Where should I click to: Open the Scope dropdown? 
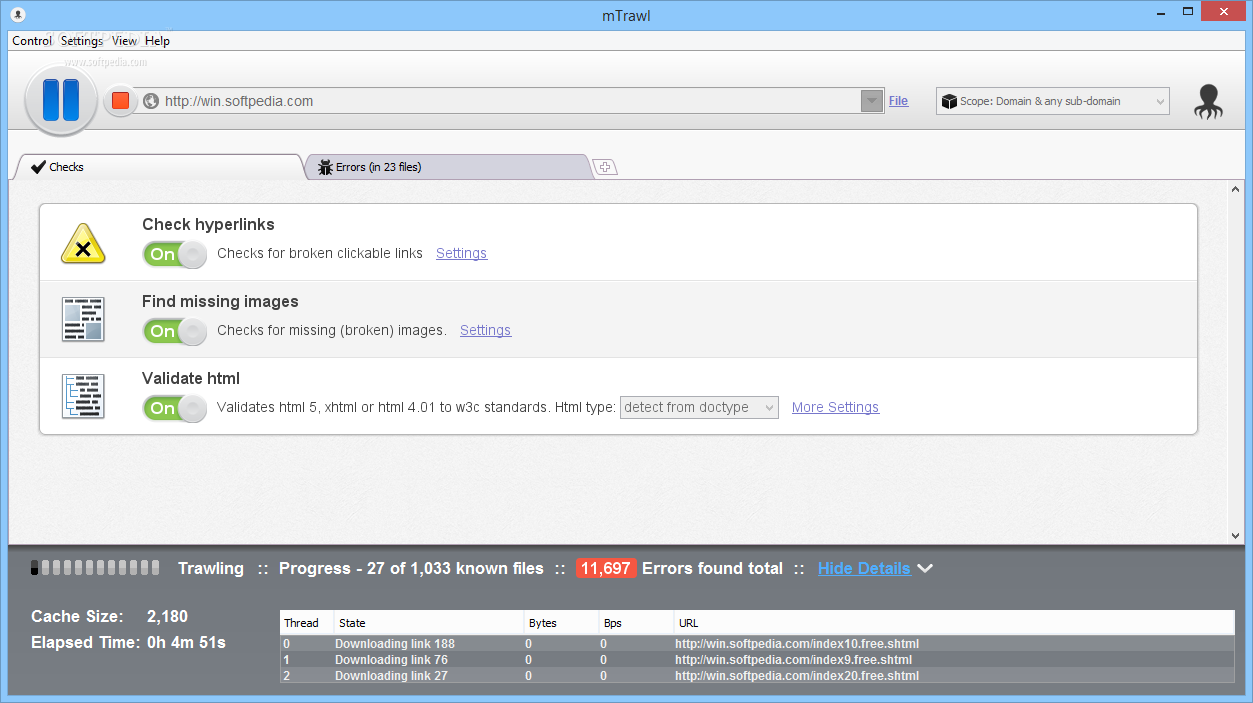[1052, 101]
